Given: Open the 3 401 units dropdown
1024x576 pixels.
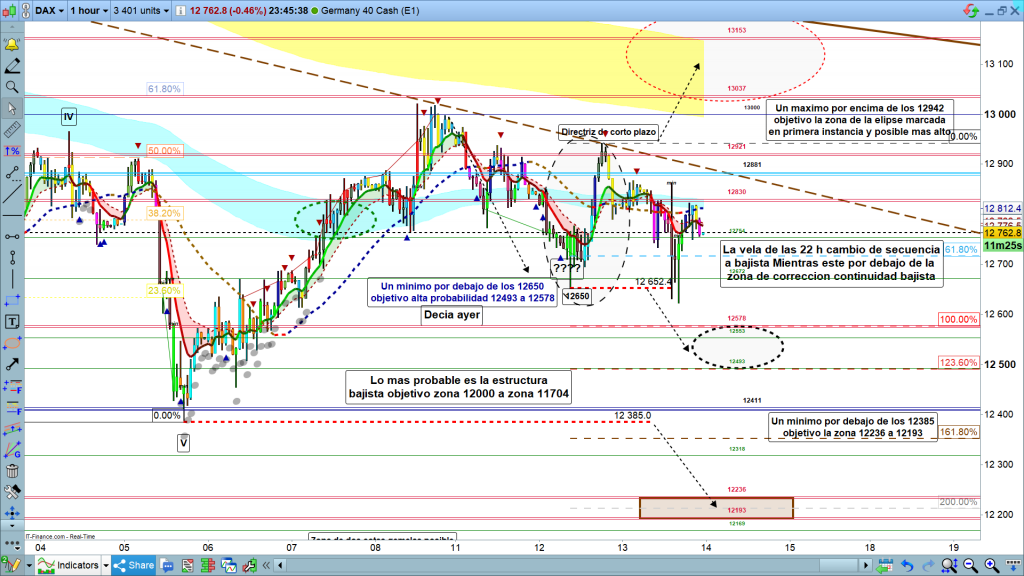Looking at the screenshot, I should pos(142,11).
